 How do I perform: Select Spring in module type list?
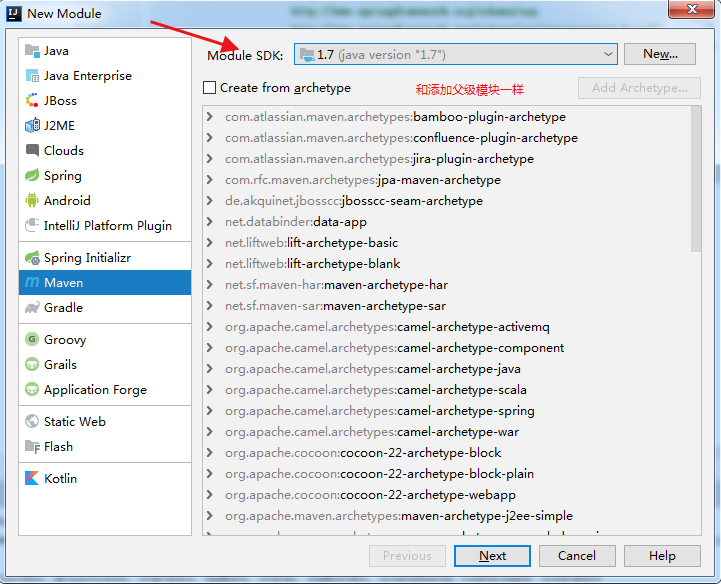coord(105,175)
